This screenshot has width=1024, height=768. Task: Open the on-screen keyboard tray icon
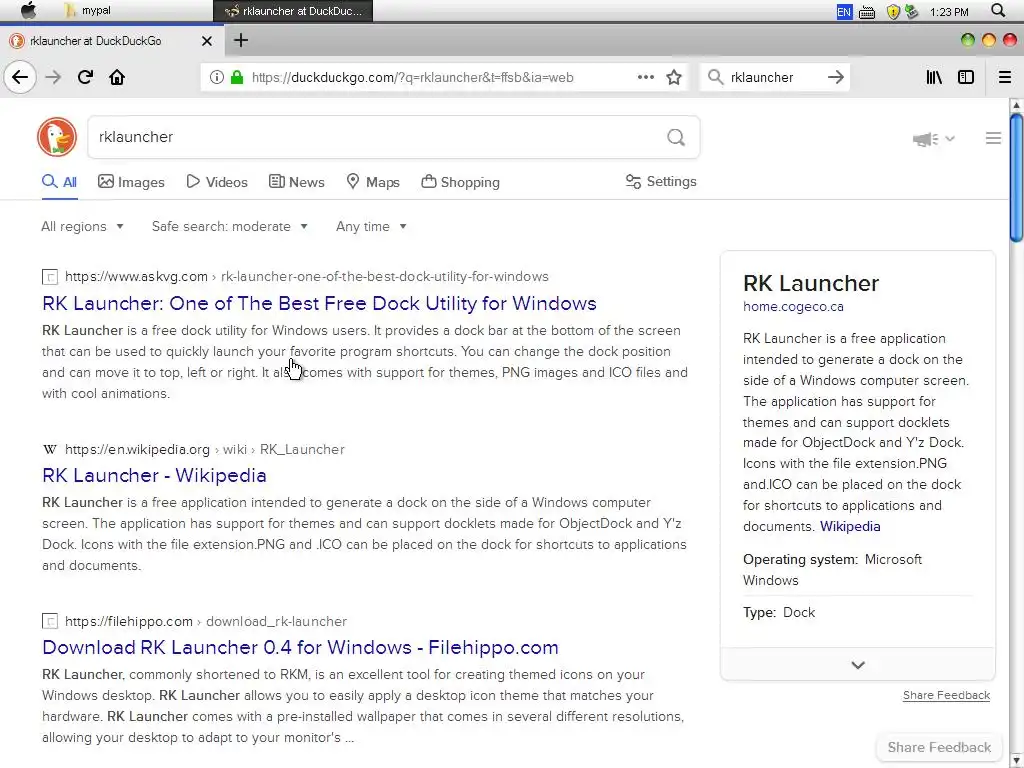(867, 12)
